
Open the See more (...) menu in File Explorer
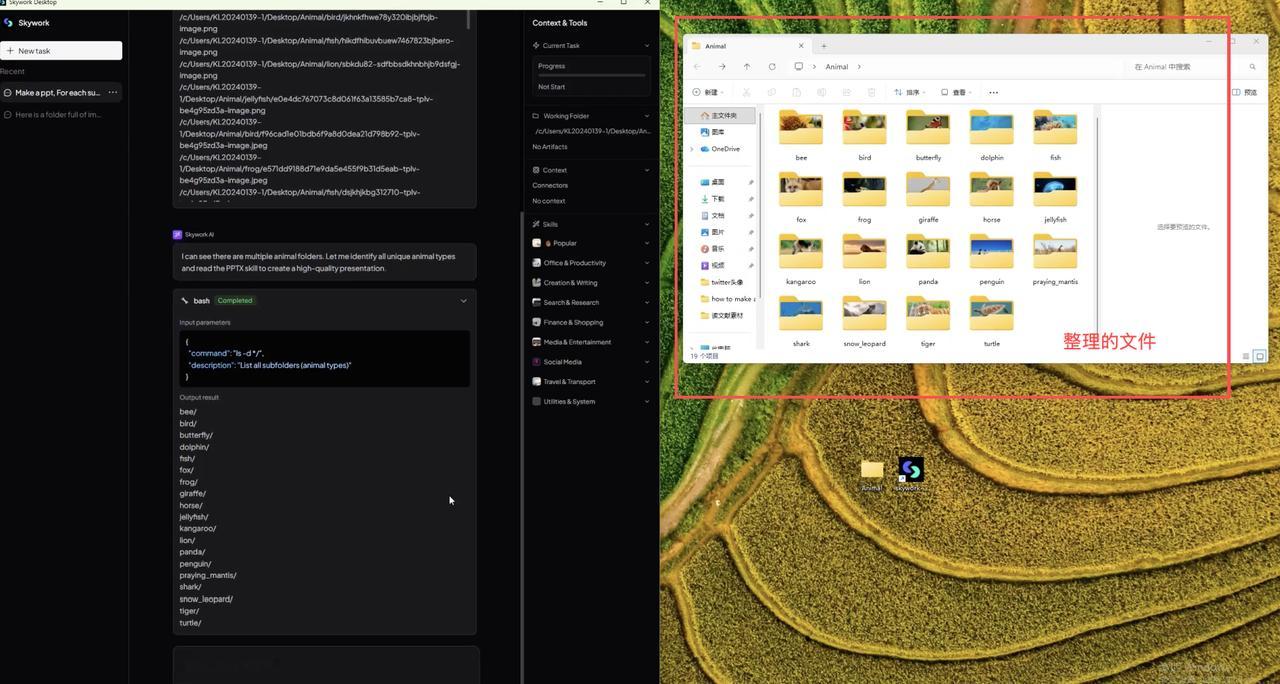coord(993,92)
